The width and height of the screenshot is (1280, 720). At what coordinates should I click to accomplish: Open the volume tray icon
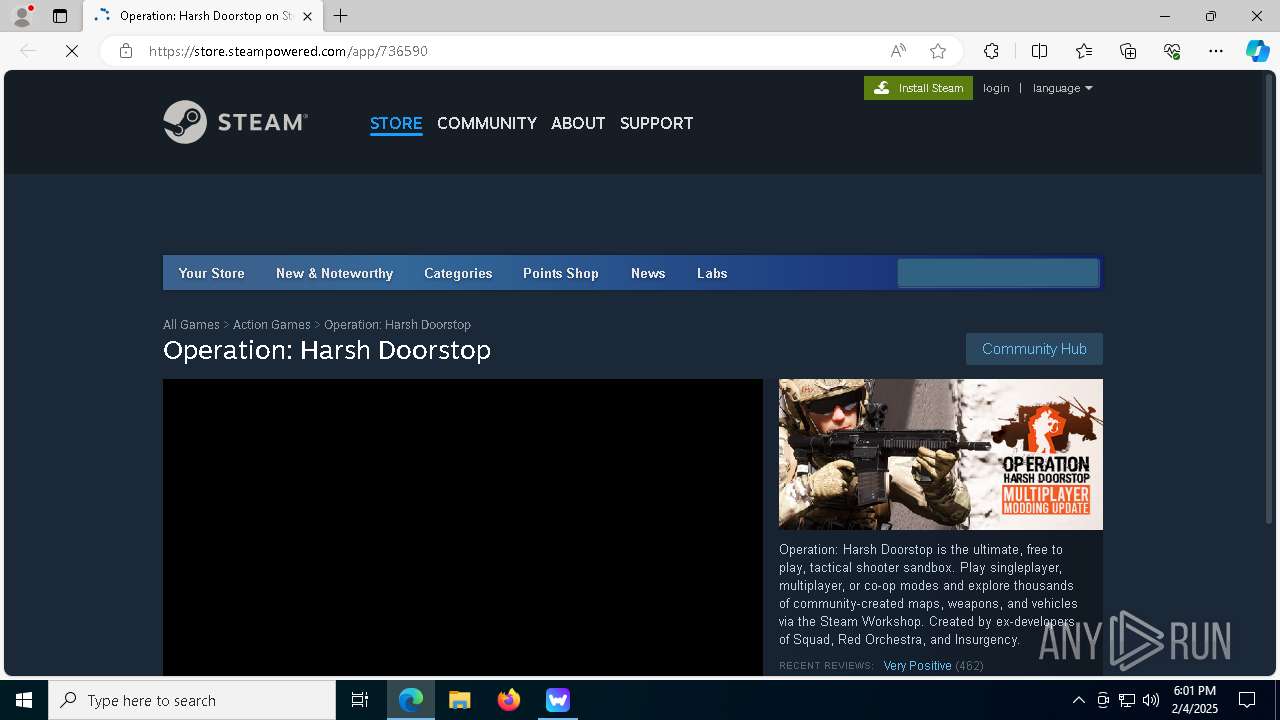(x=1151, y=700)
